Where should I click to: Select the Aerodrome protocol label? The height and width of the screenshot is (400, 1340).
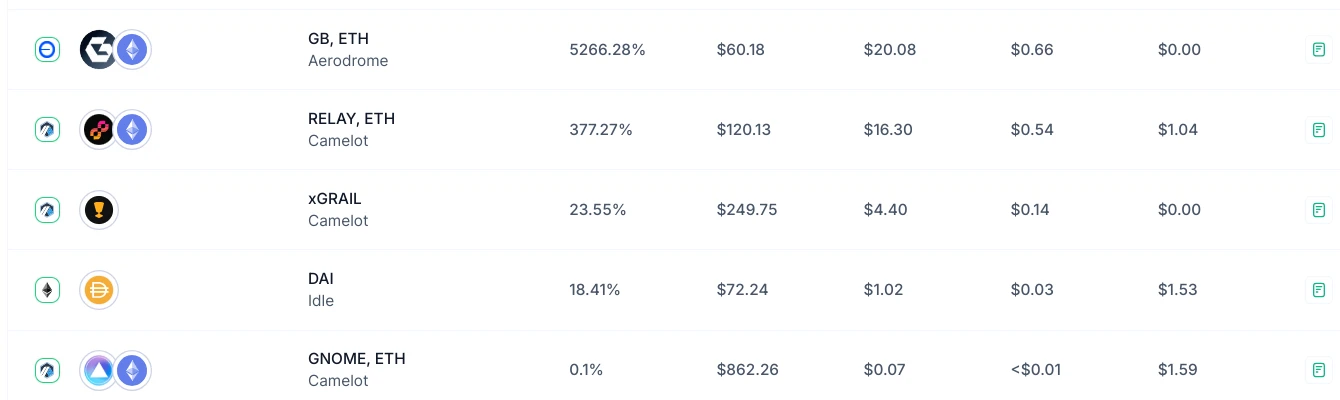pos(348,61)
